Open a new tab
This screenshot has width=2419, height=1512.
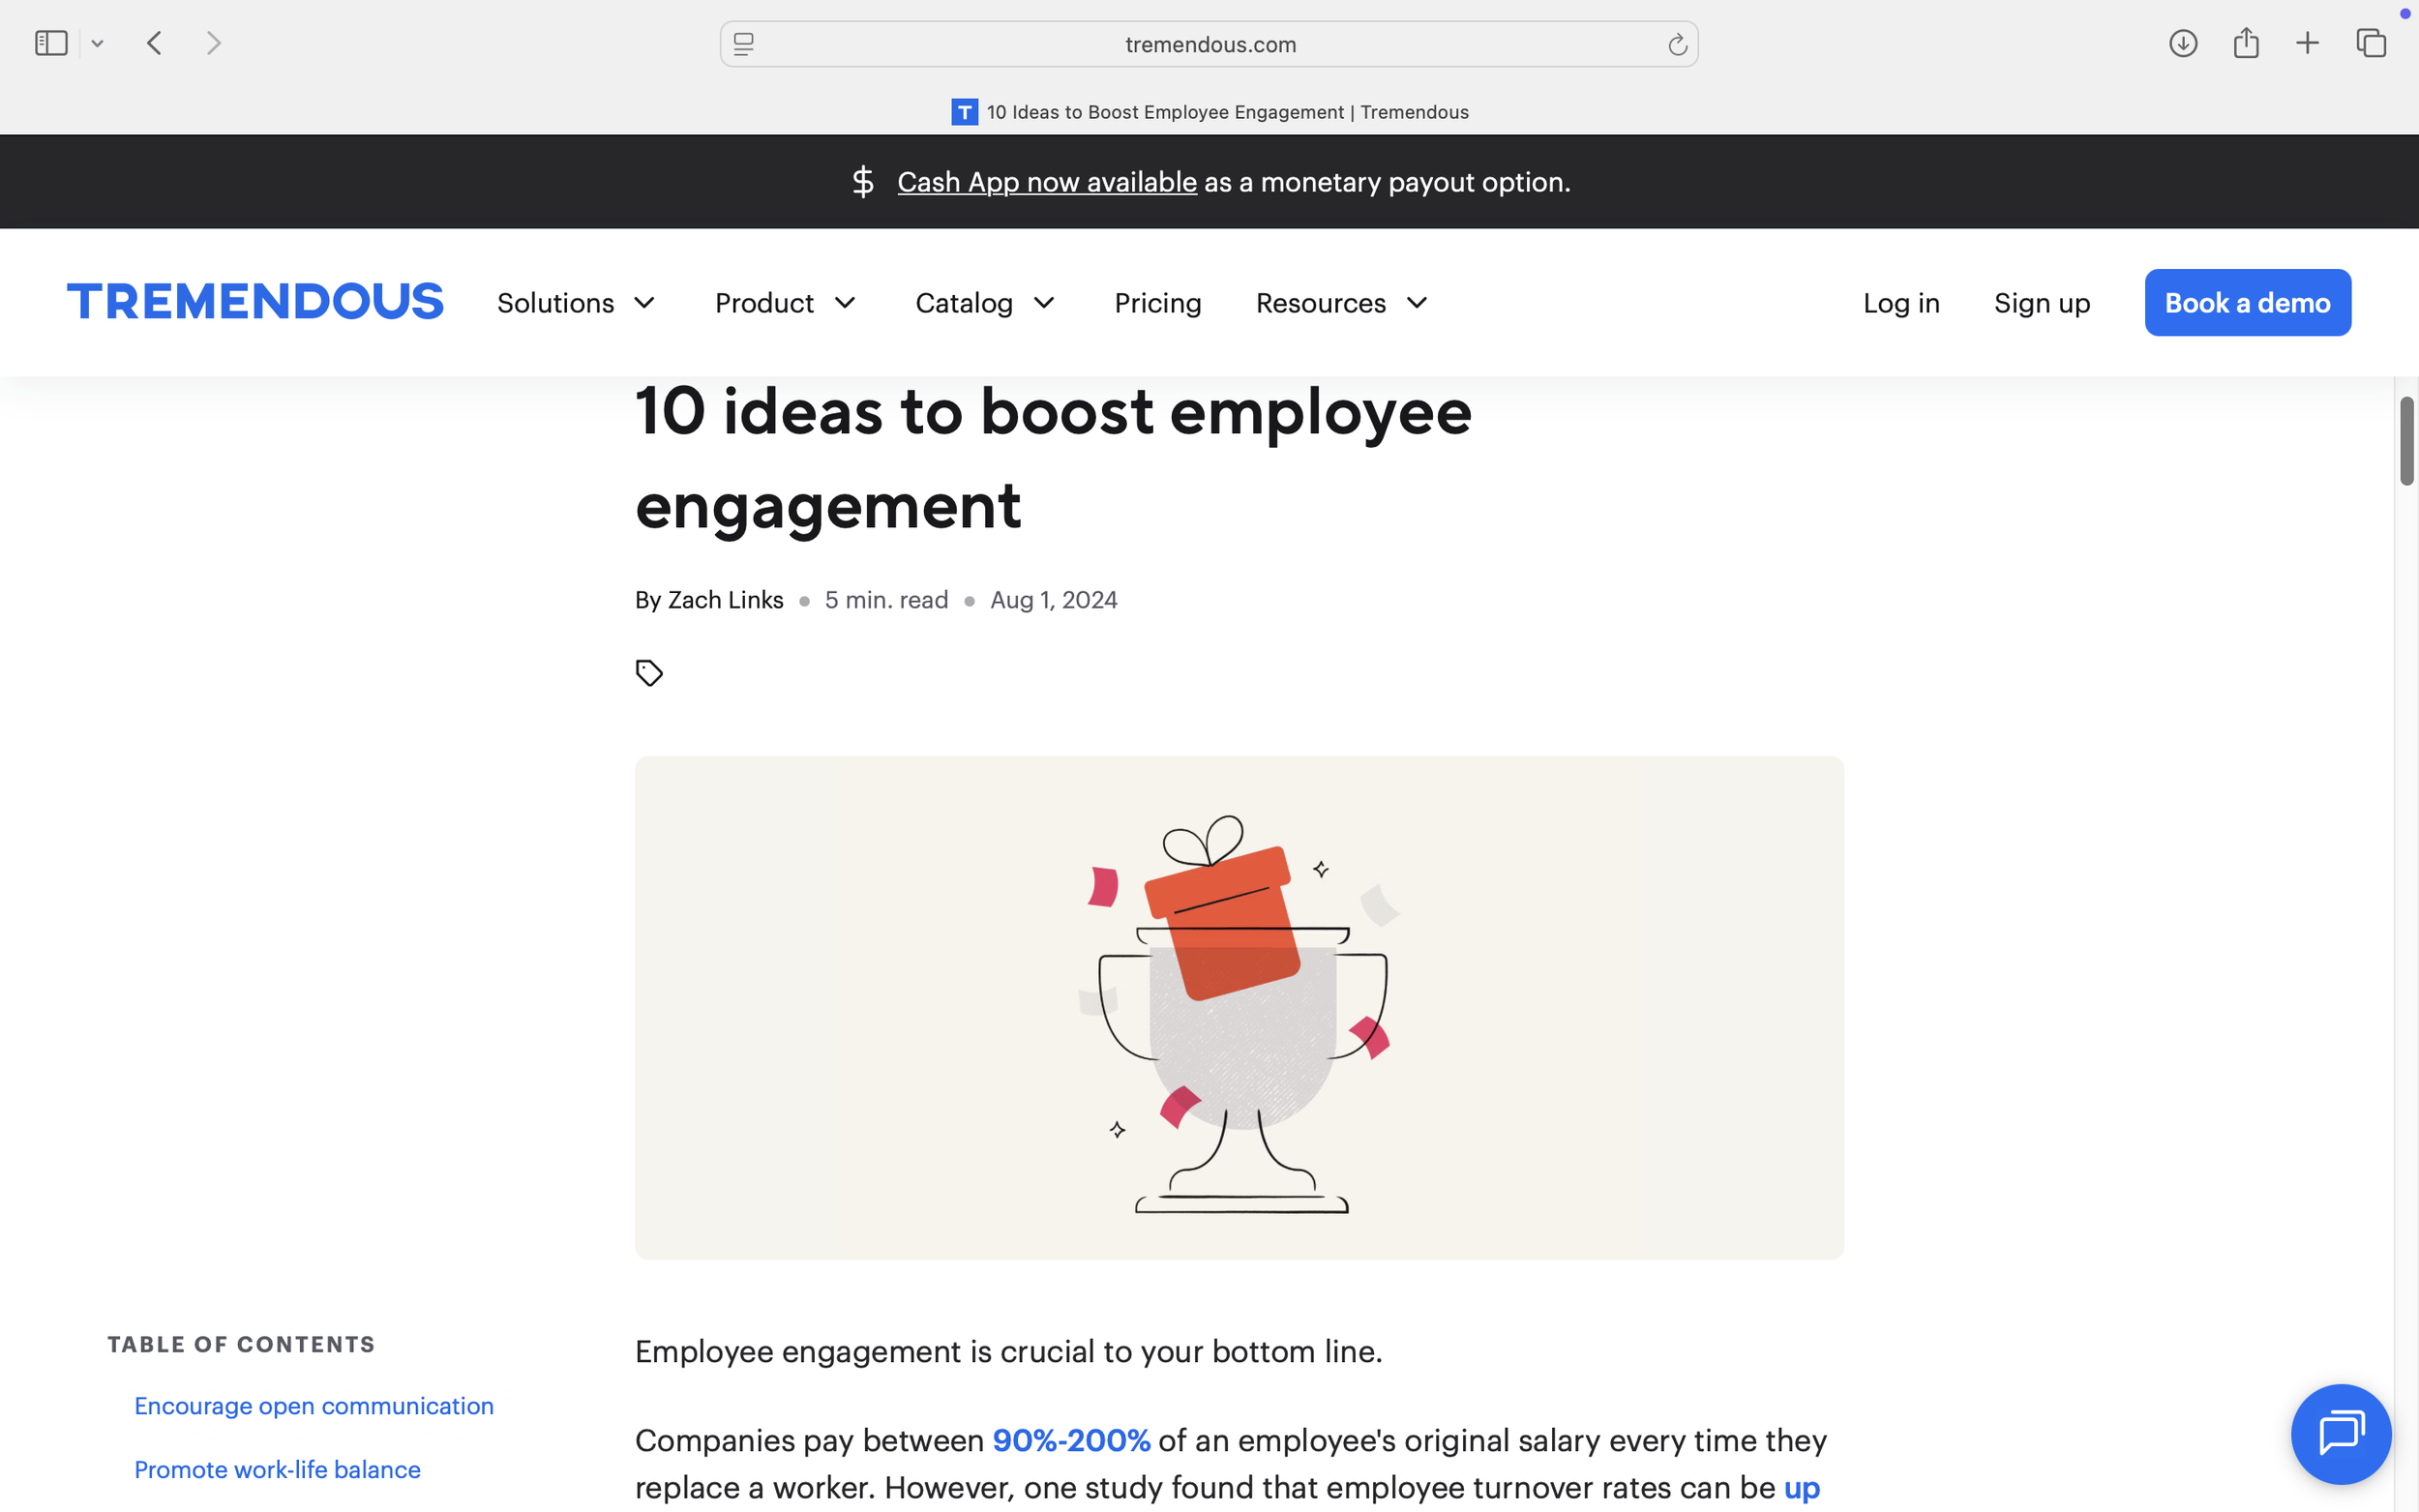(2307, 43)
